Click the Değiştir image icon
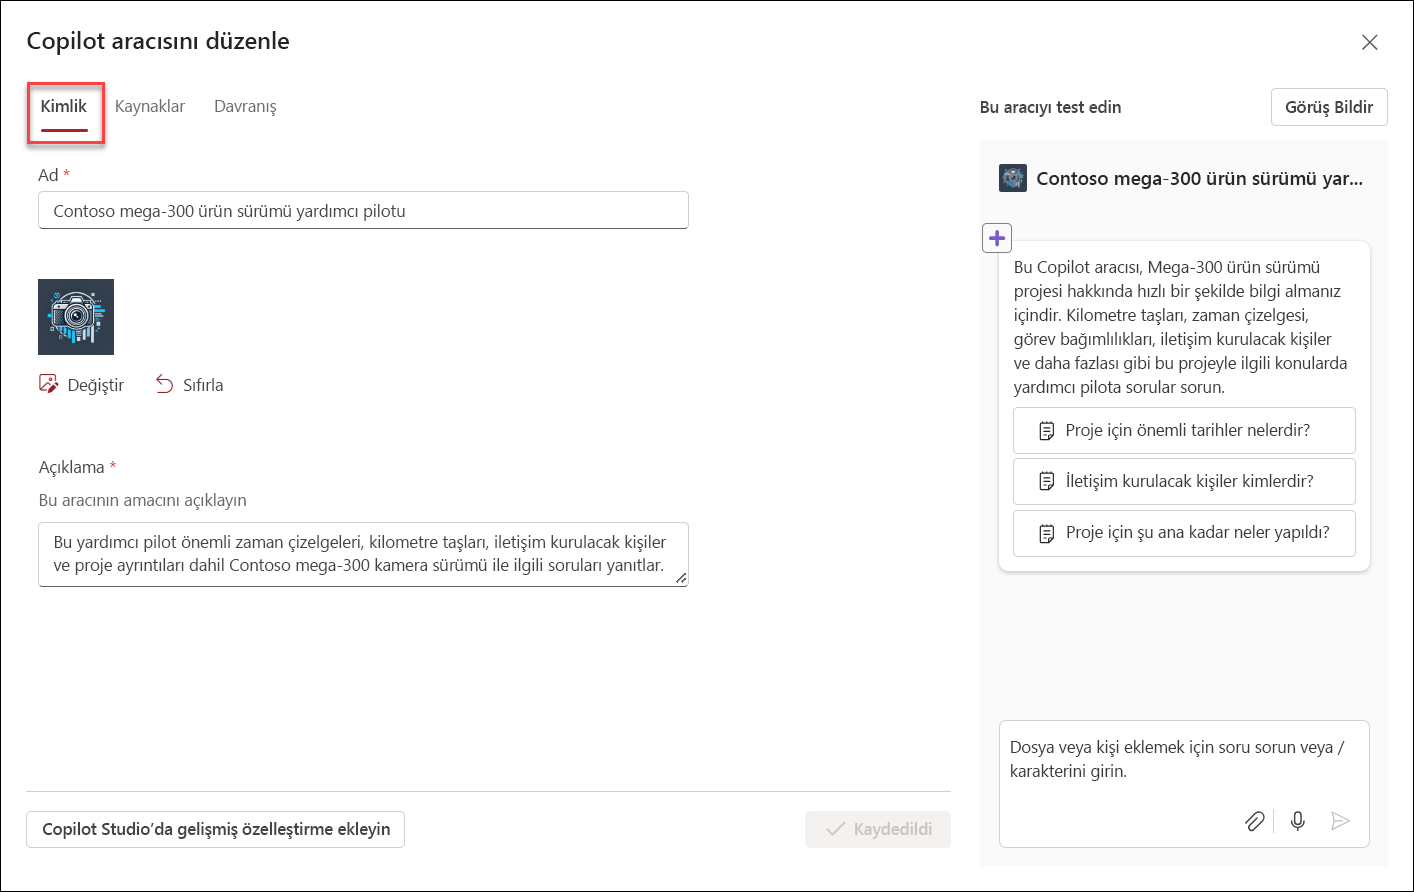 [48, 384]
